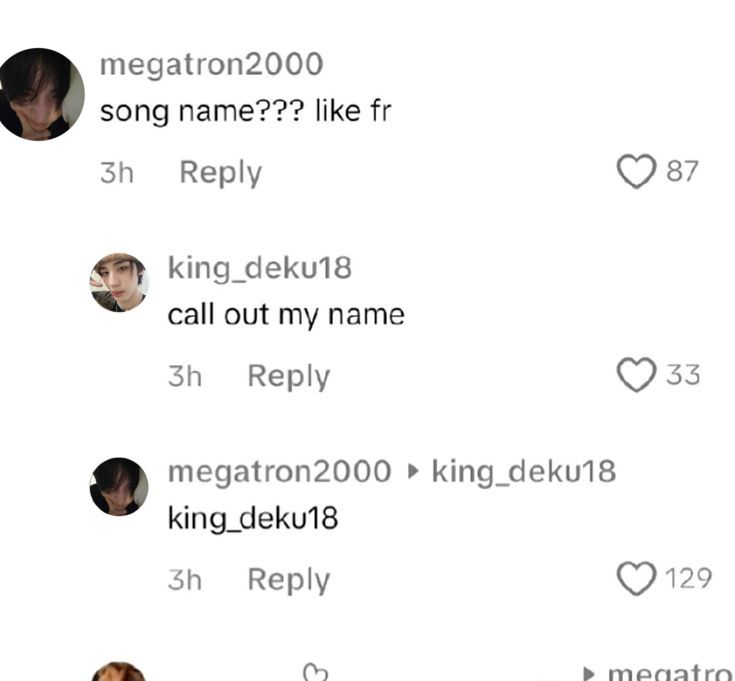Click the 3h timestamp on the top comment
The width and height of the screenshot is (735, 681).
tap(117, 172)
